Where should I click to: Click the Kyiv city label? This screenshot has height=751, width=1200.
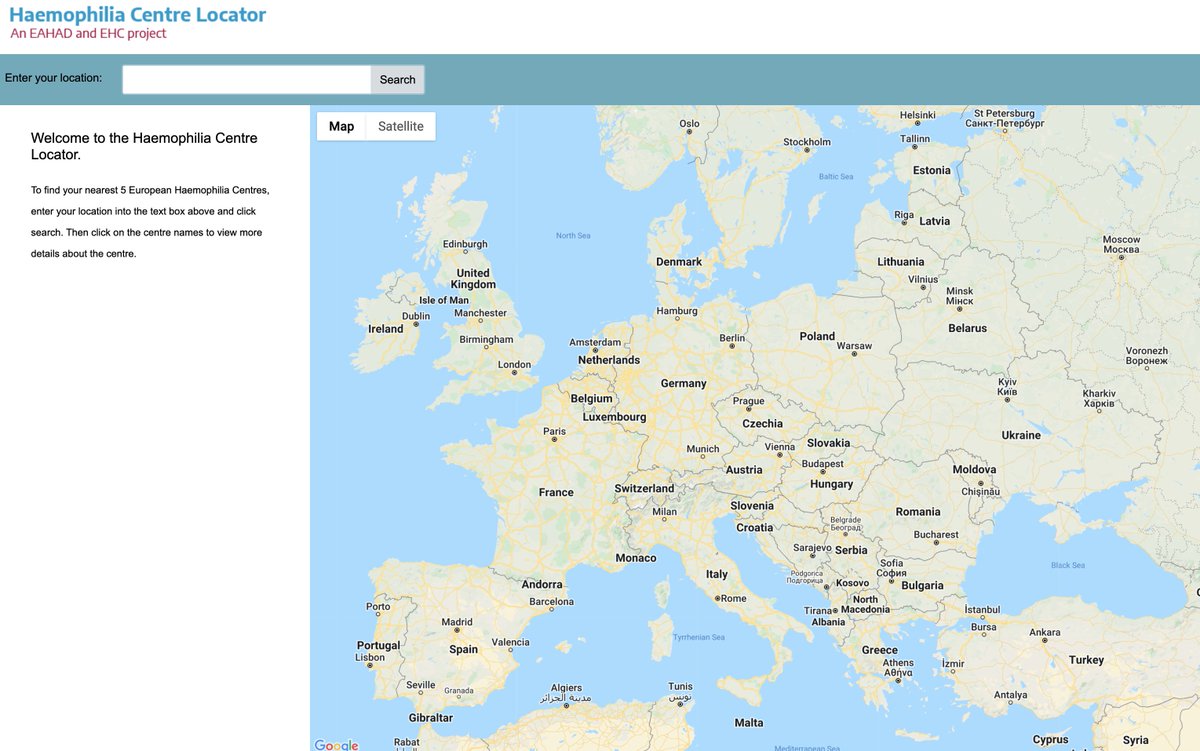coord(1007,388)
